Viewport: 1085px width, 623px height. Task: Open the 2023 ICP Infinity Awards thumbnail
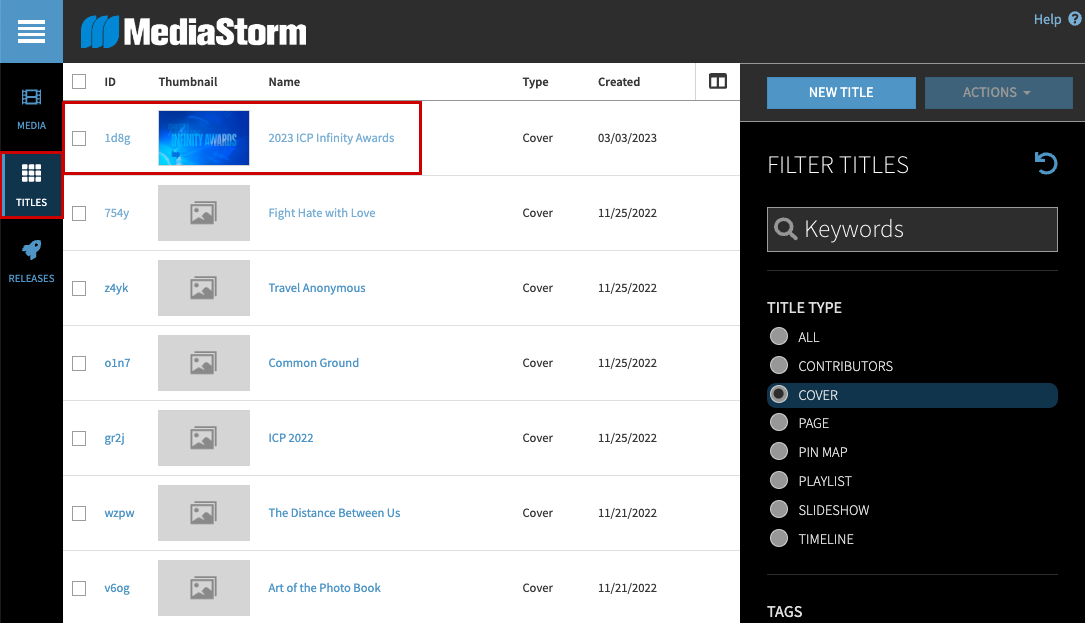point(204,138)
